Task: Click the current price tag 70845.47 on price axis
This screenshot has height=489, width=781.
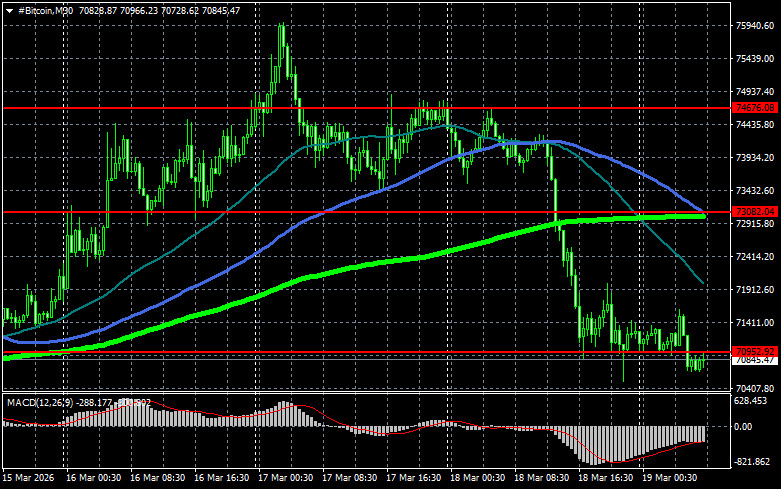Action: pos(755,360)
